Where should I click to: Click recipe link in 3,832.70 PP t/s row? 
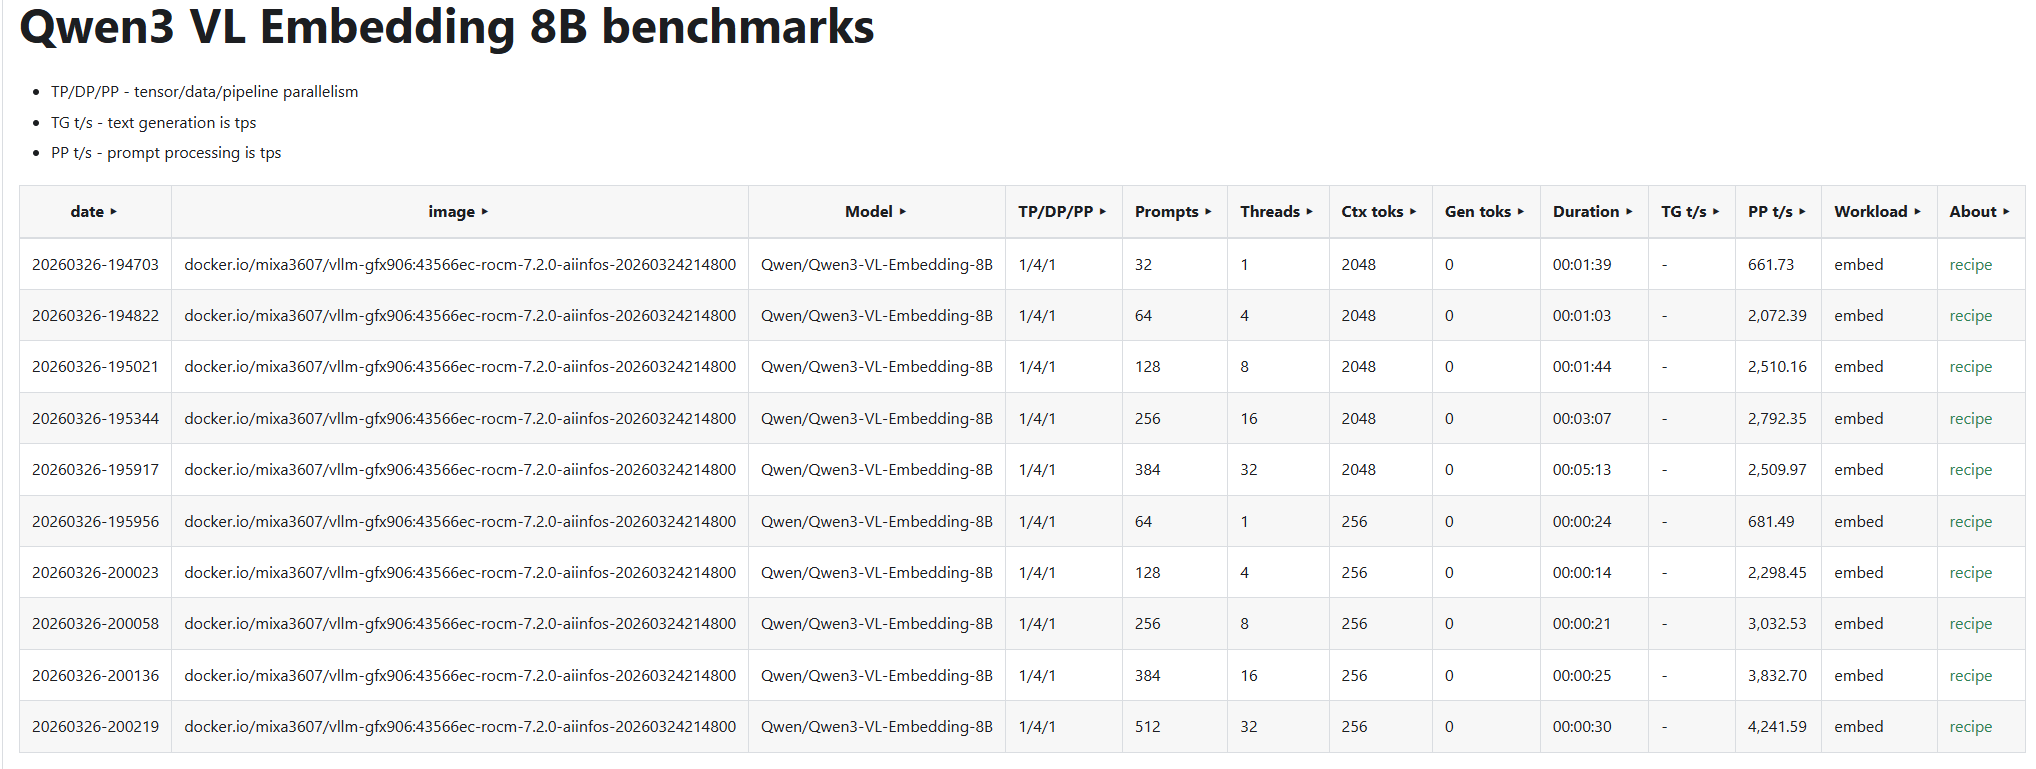(x=1970, y=676)
